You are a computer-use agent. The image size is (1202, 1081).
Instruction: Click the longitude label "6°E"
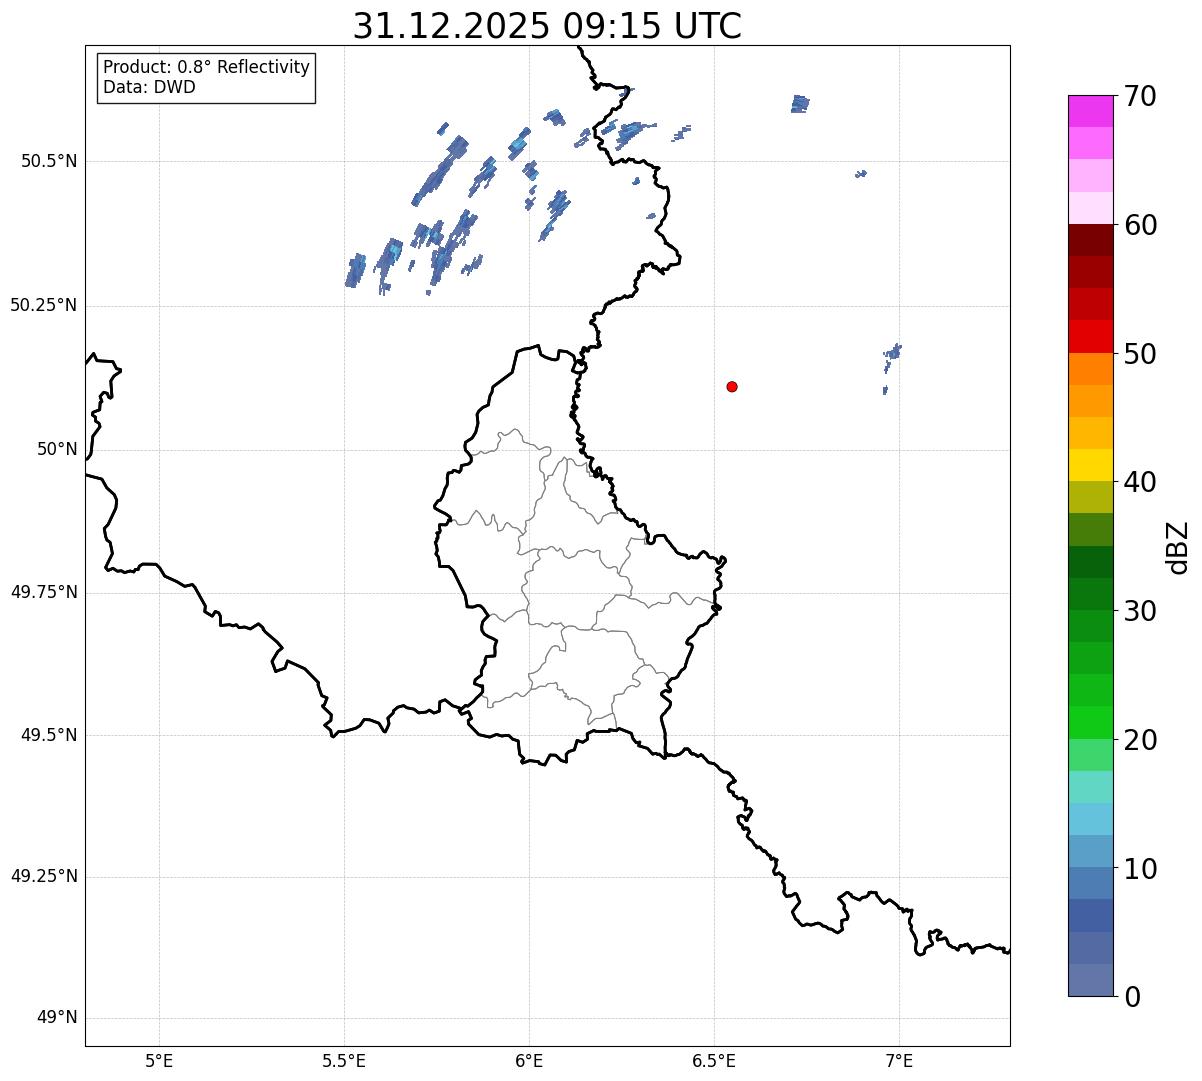529,1061
